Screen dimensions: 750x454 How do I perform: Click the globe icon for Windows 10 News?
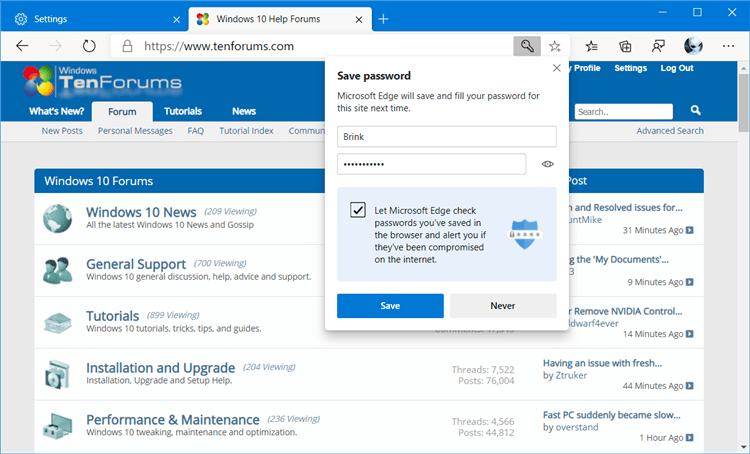[57, 218]
